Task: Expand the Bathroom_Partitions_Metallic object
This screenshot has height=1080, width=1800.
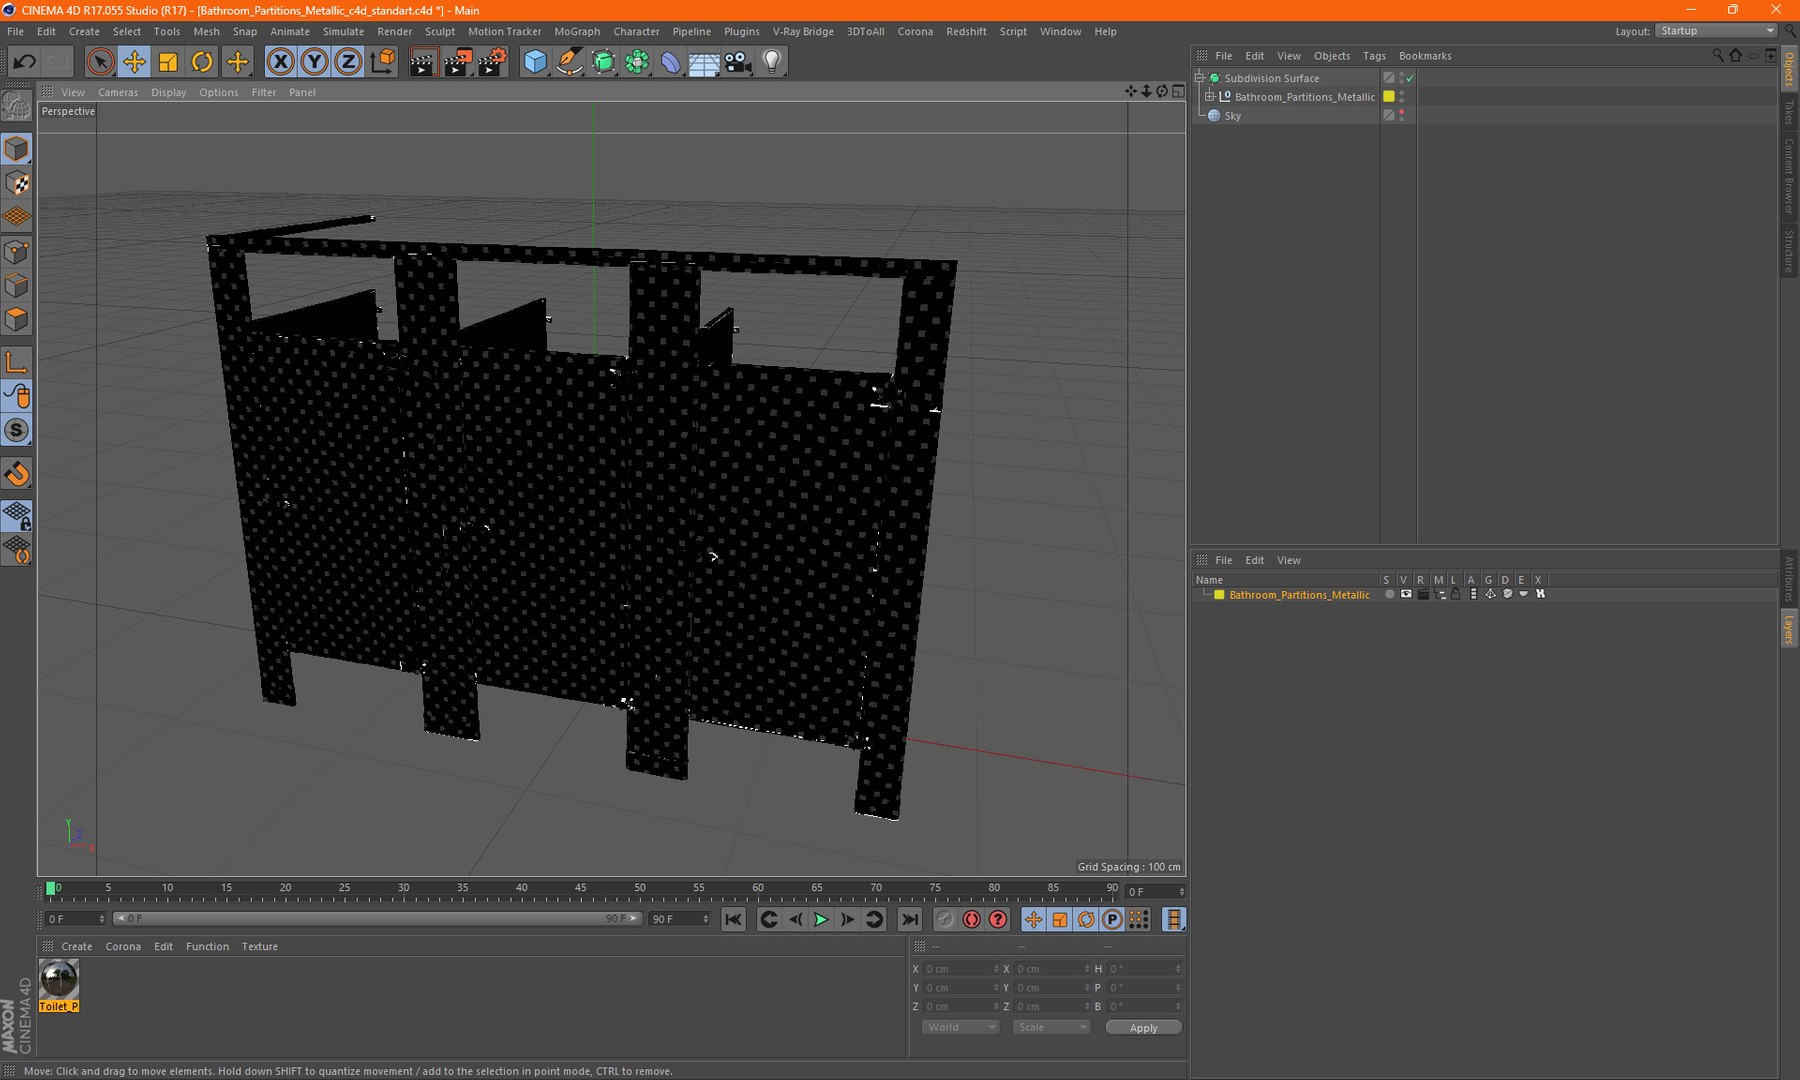Action: pyautogui.click(x=1209, y=97)
